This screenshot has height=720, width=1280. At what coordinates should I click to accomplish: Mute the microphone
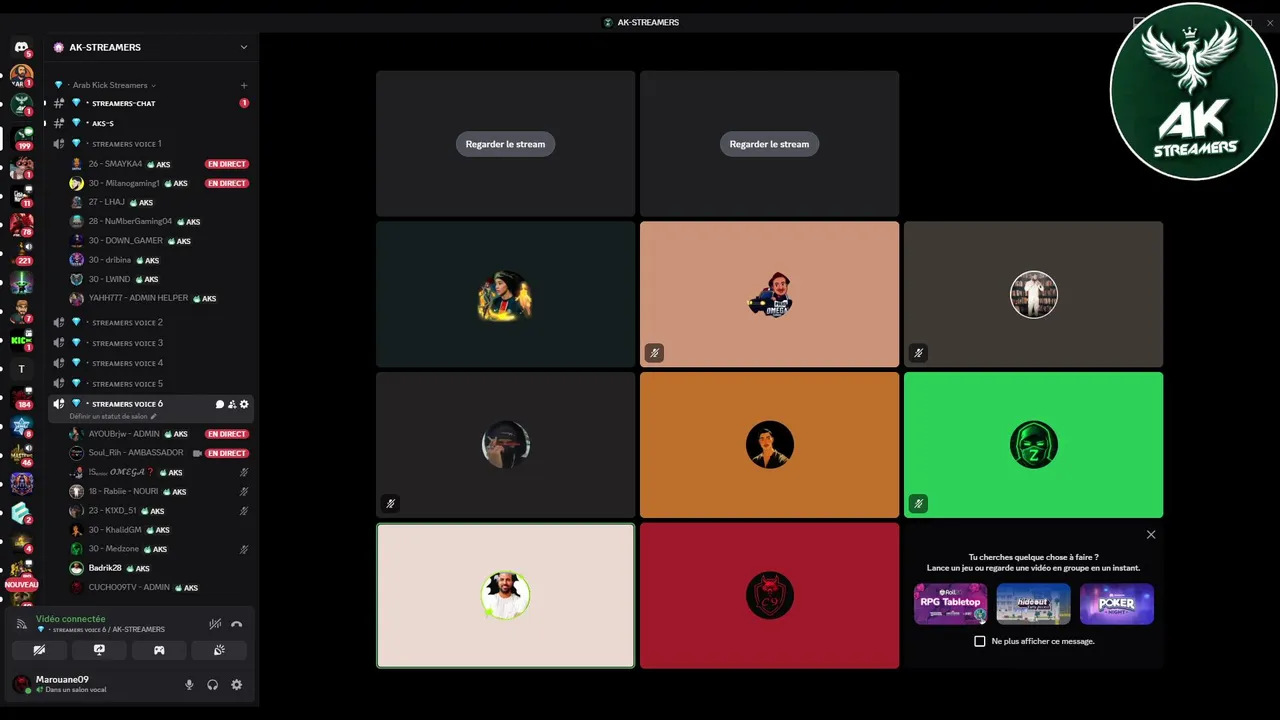(x=189, y=685)
